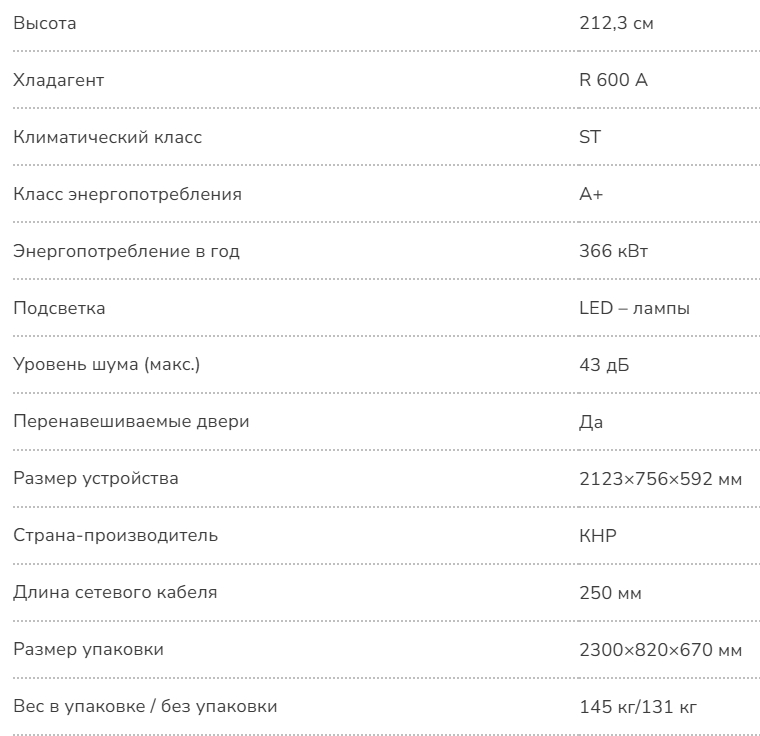Select the "Класс энергопотребления" label
Viewport: 760px width, 736px height.
point(127,194)
